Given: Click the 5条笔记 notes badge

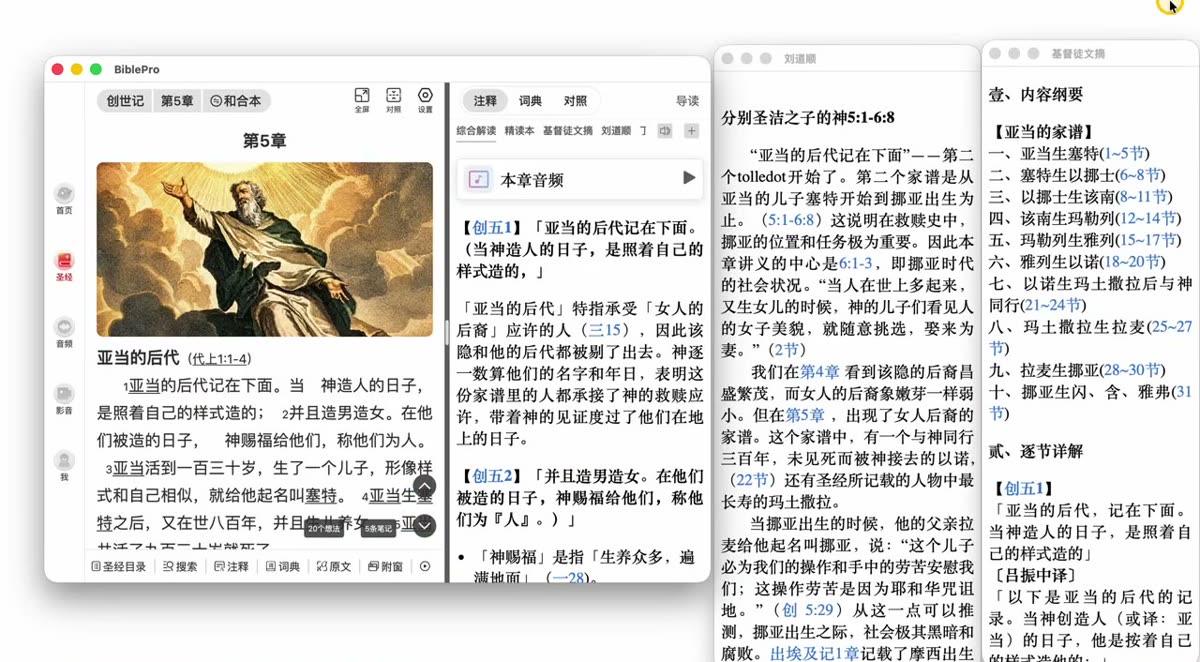Looking at the screenshot, I should [378, 528].
